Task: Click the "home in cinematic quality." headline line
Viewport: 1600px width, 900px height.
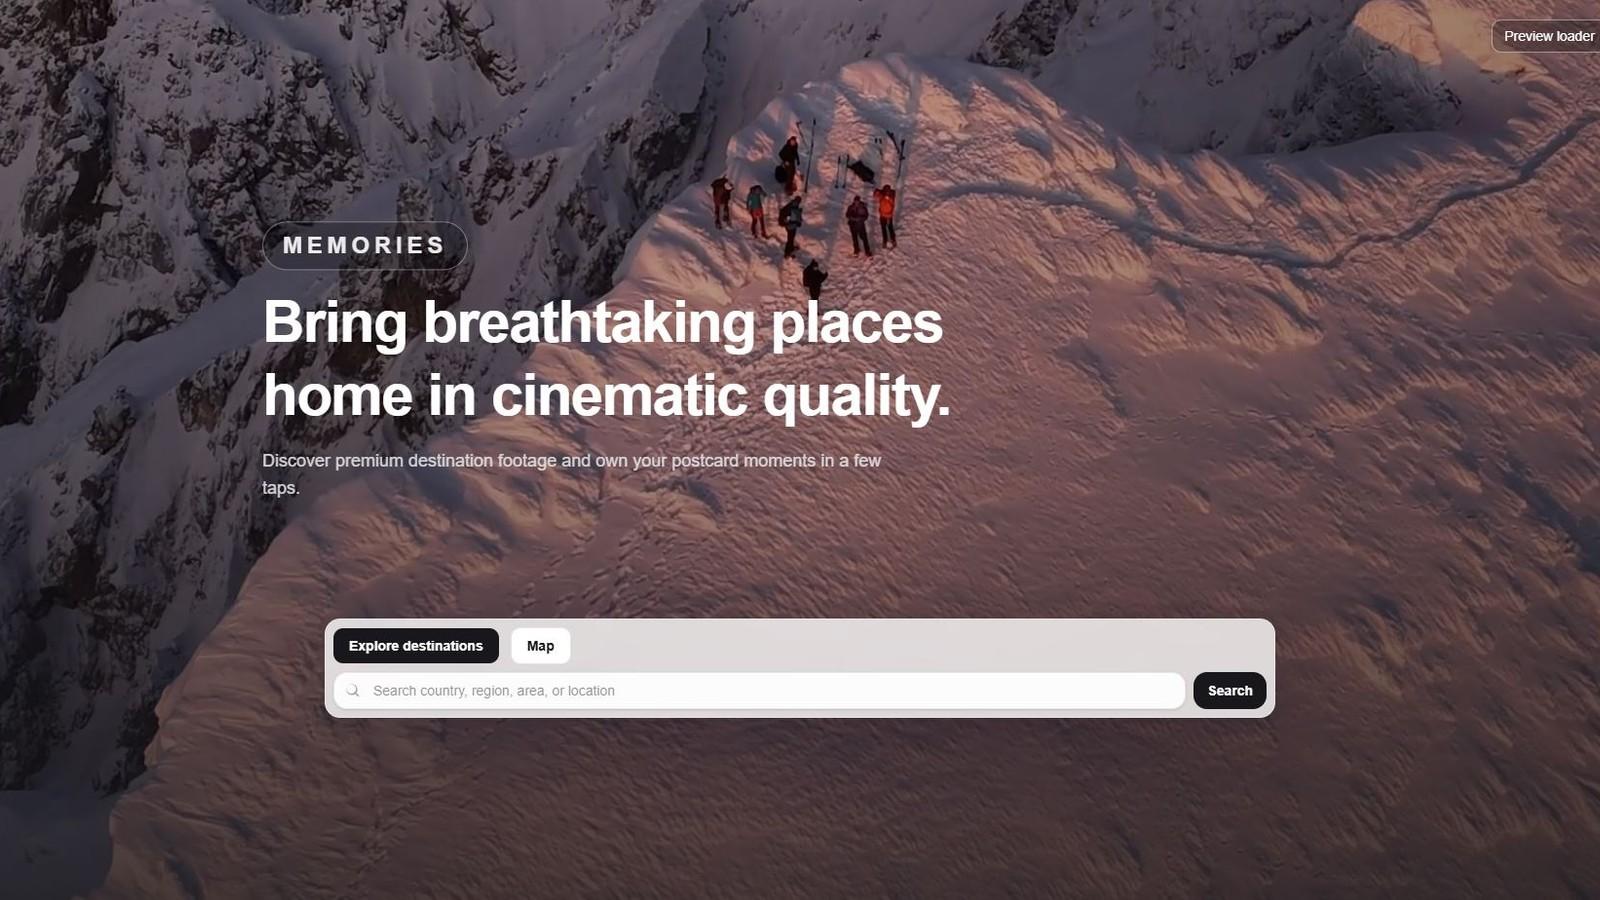Action: click(606, 396)
